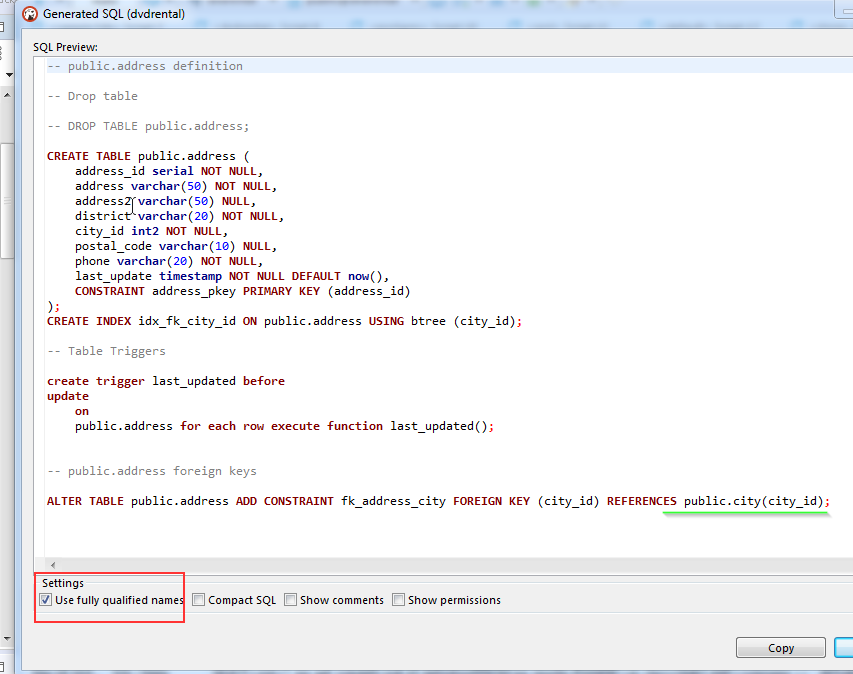Click the scroll up arrow in left background panel
Screen dimensions: 853x674
(7, 95)
